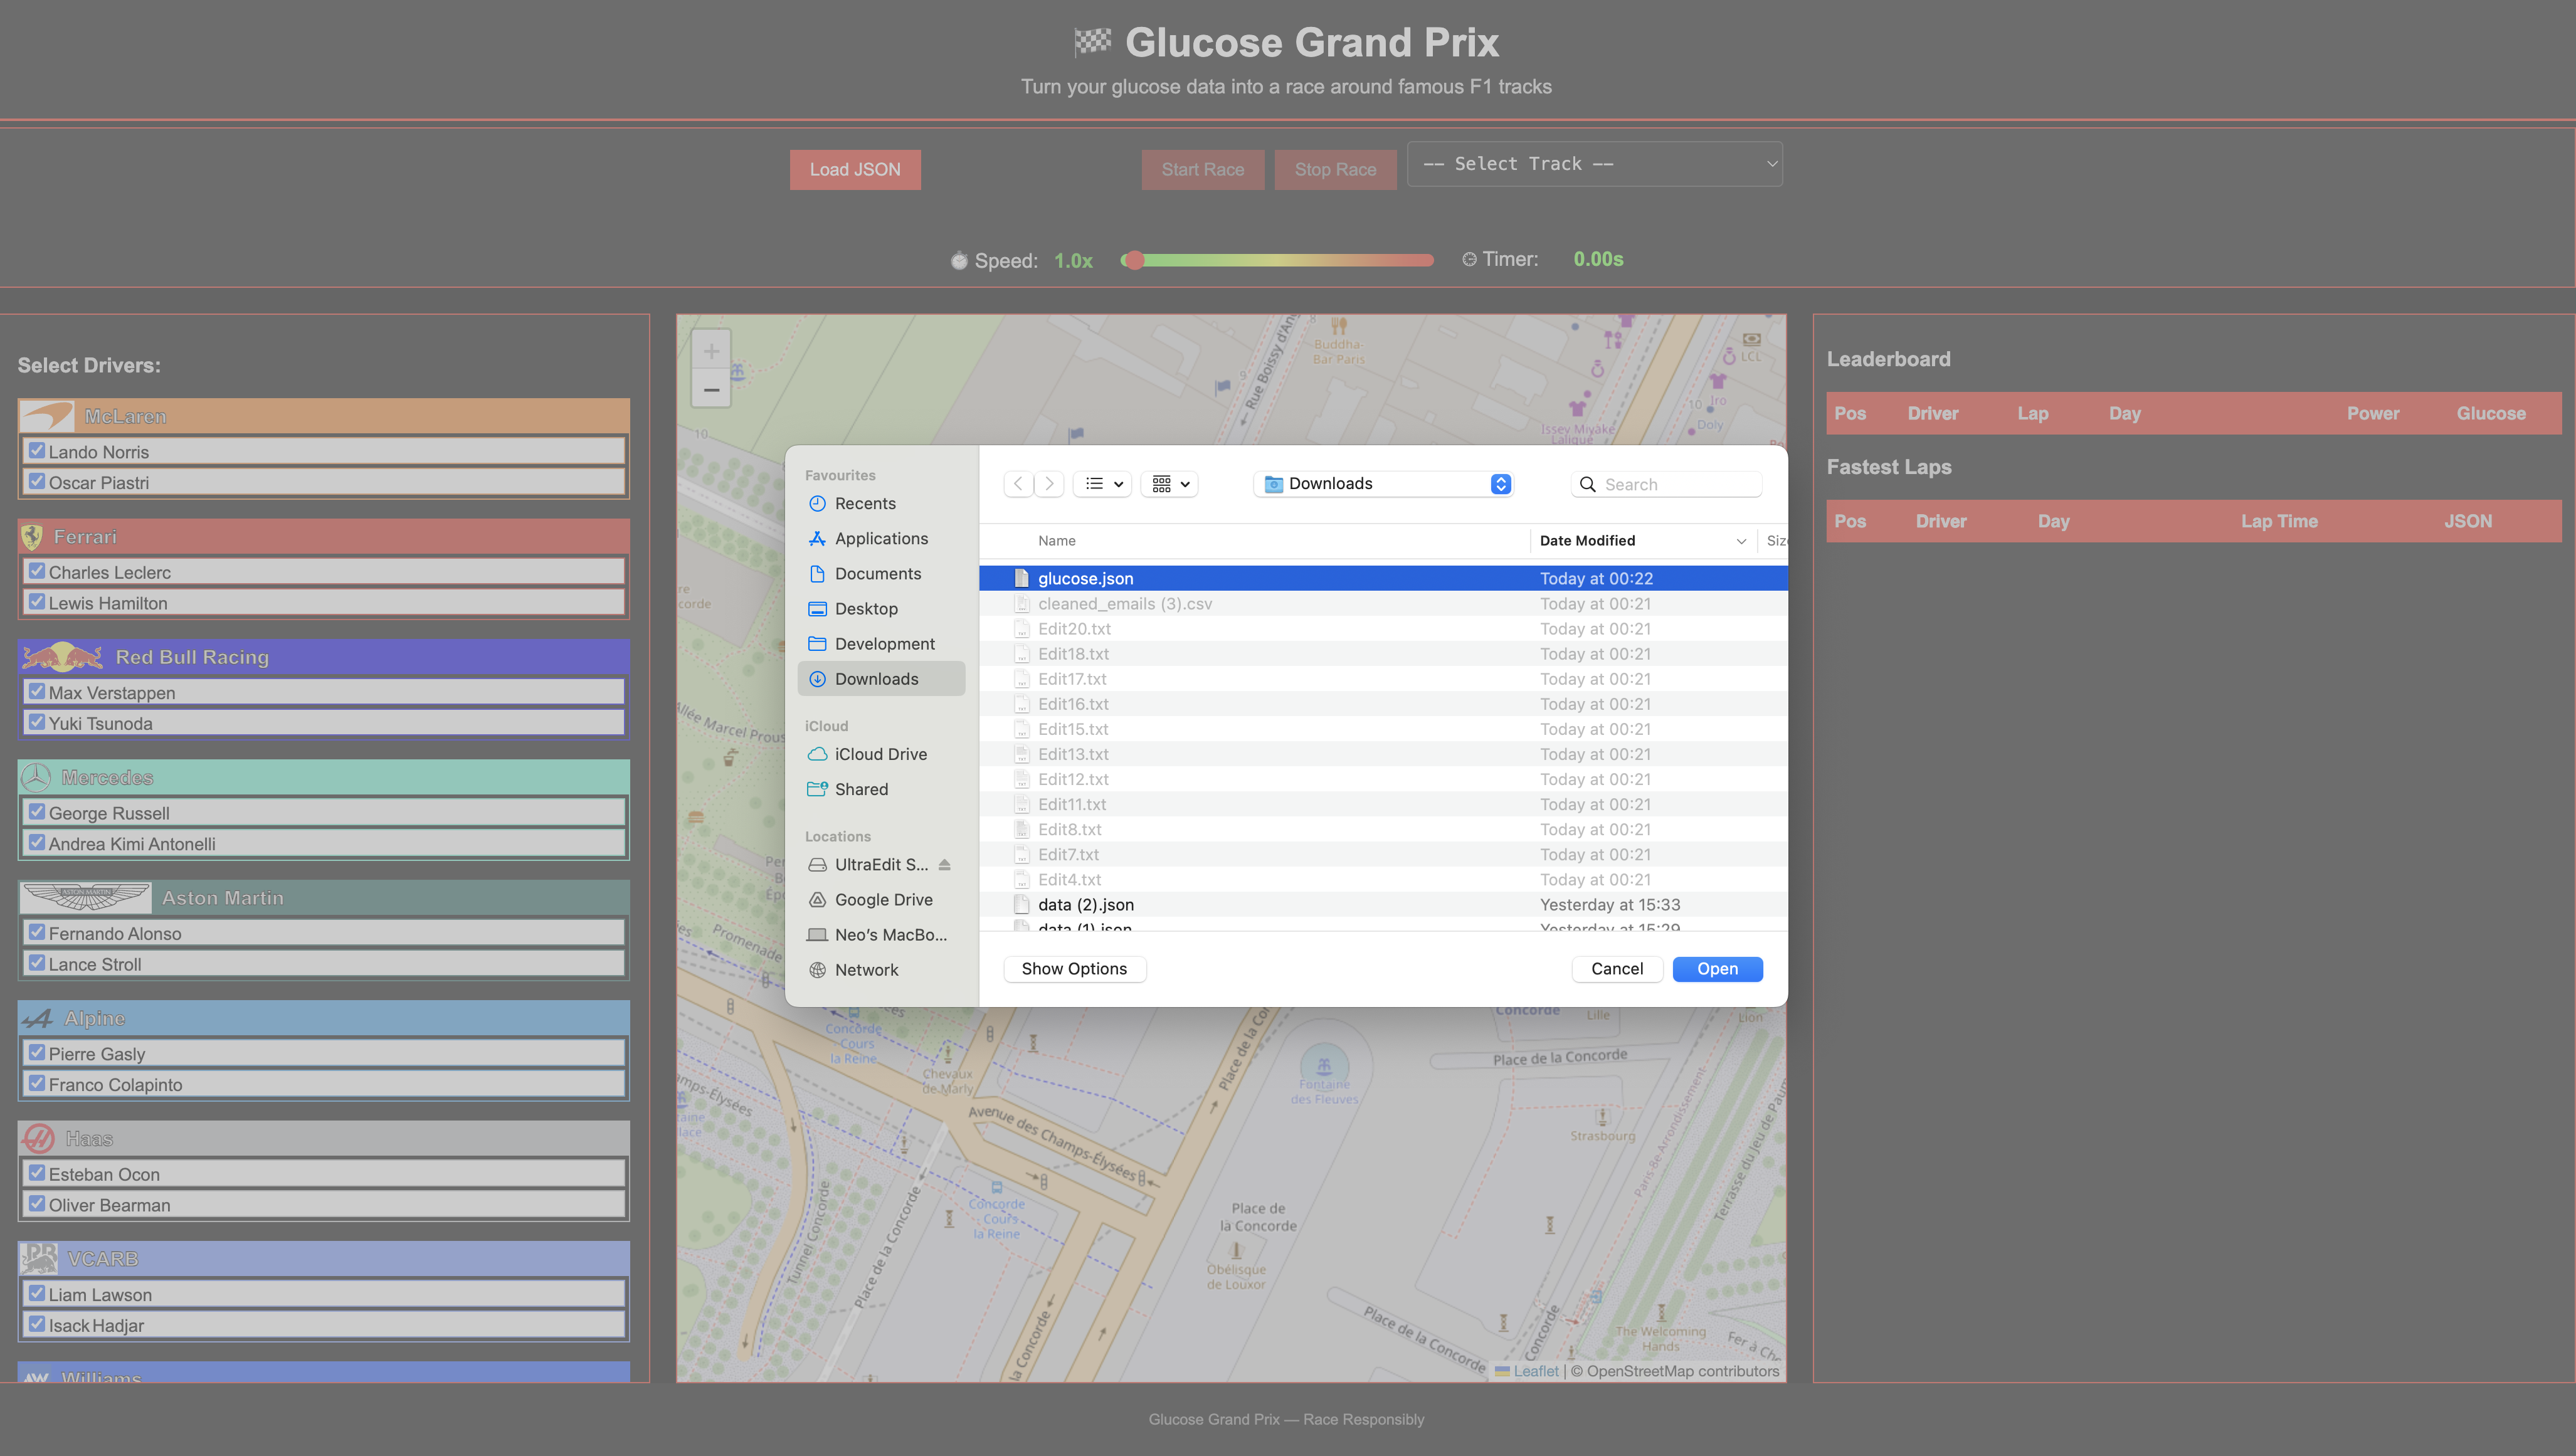2576x1456 pixels.
Task: Open the grouping options dropdown
Action: [1170, 484]
